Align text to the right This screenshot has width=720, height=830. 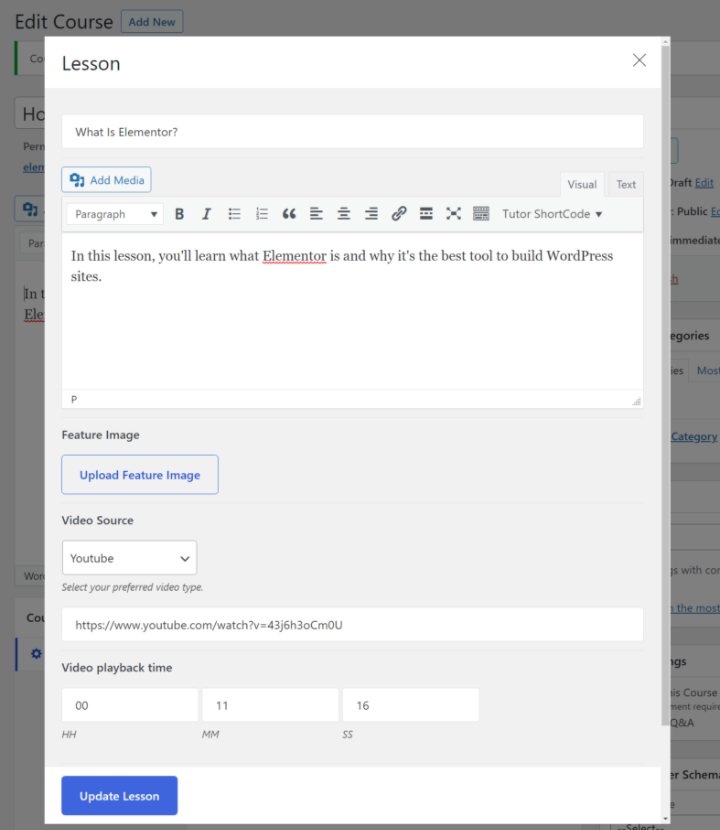pyautogui.click(x=371, y=214)
